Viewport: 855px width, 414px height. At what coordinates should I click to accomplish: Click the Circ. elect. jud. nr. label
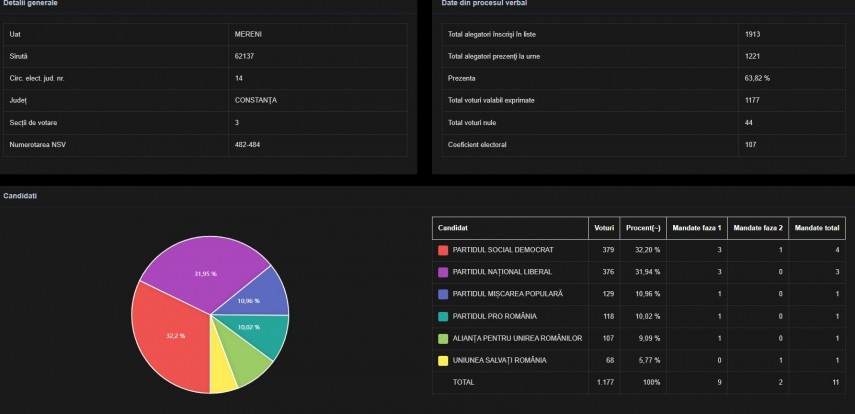(37, 79)
